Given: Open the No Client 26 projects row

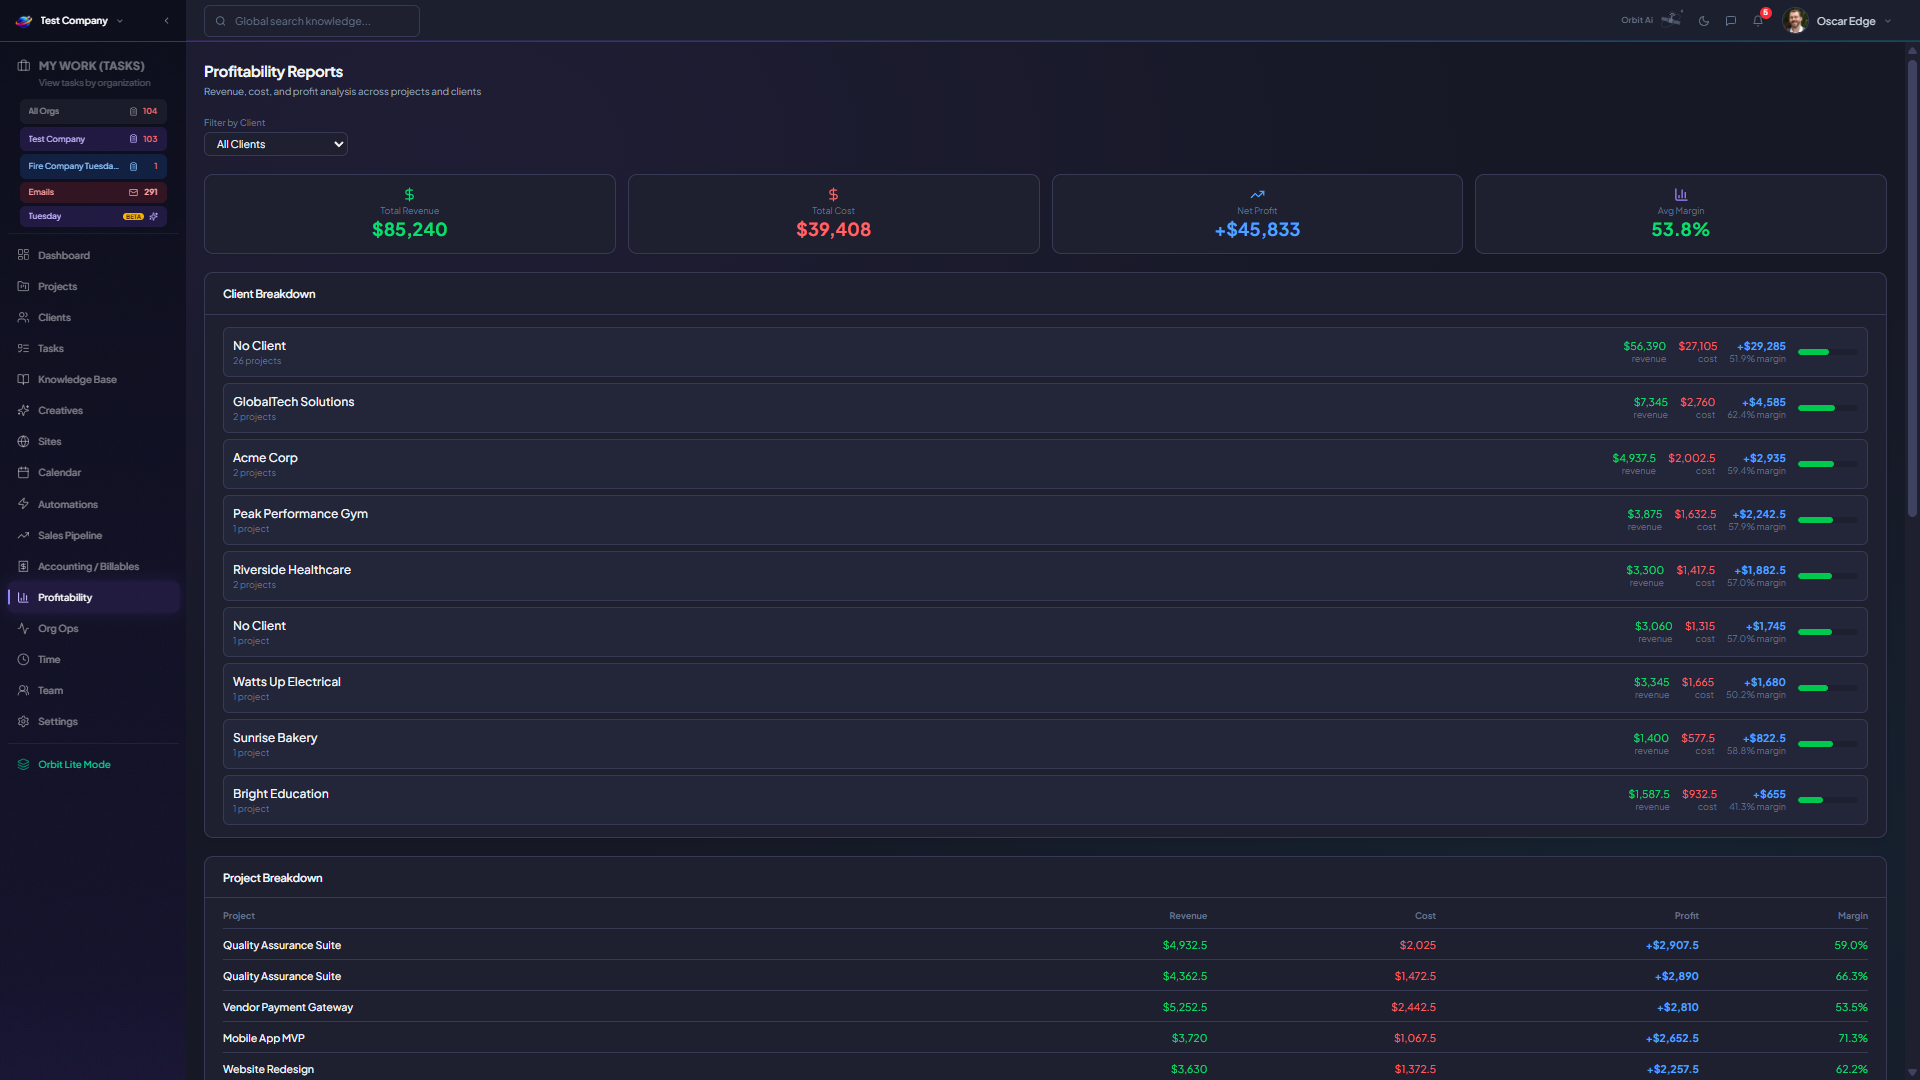Looking at the screenshot, I should tap(1045, 352).
